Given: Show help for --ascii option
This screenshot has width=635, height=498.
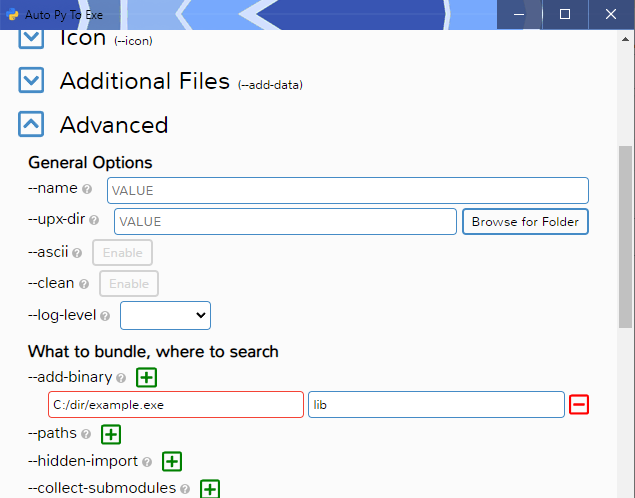Looking at the screenshot, I should coord(77,253).
